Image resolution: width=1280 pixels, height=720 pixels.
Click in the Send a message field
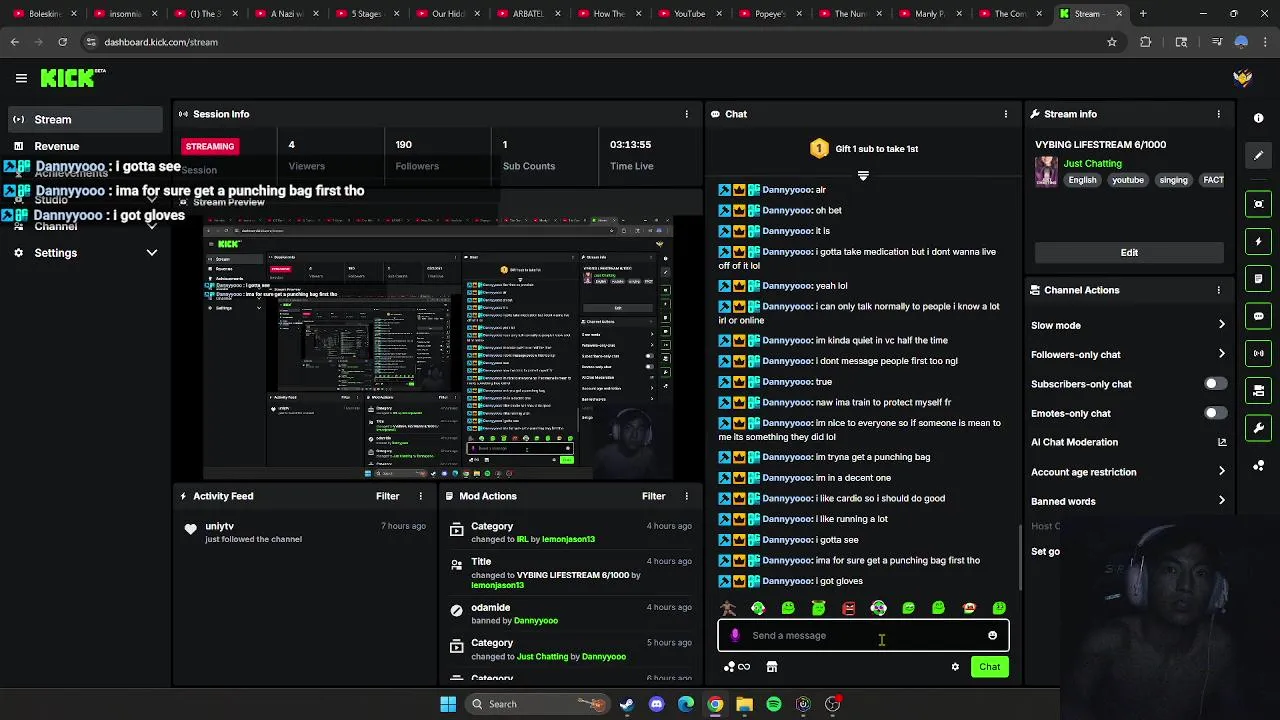(863, 635)
